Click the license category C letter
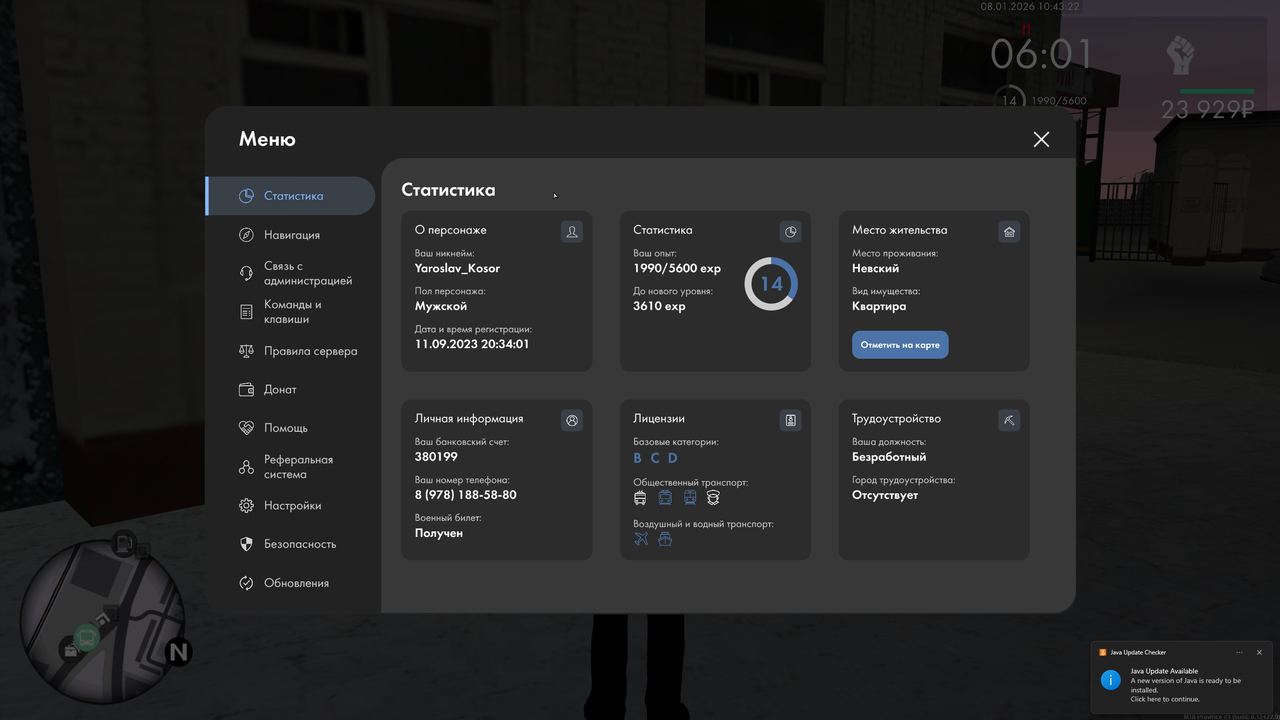 (655, 458)
